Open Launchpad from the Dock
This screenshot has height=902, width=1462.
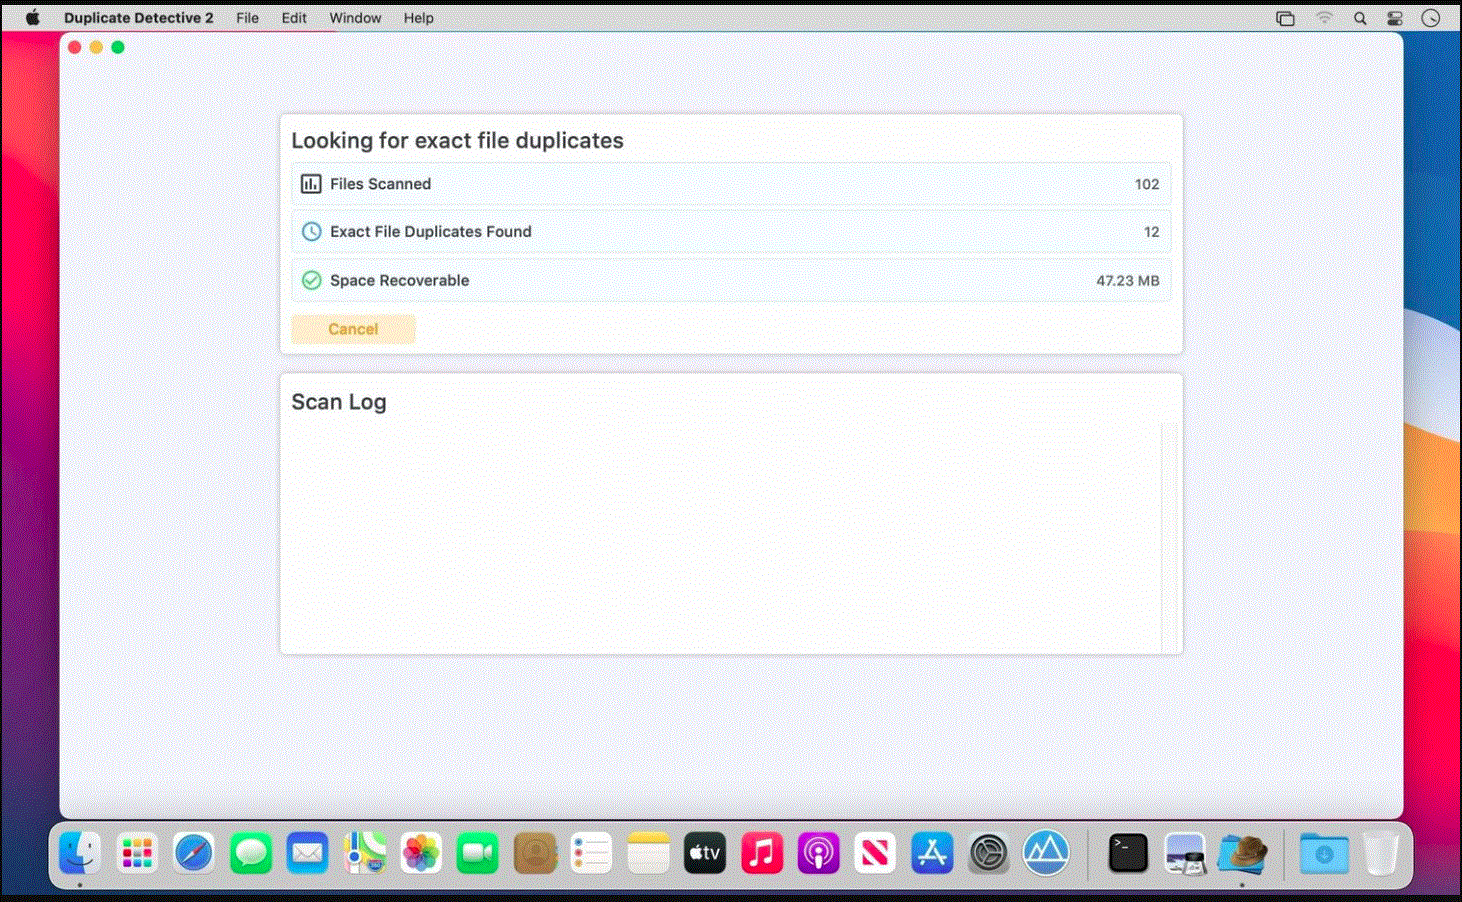tap(136, 854)
